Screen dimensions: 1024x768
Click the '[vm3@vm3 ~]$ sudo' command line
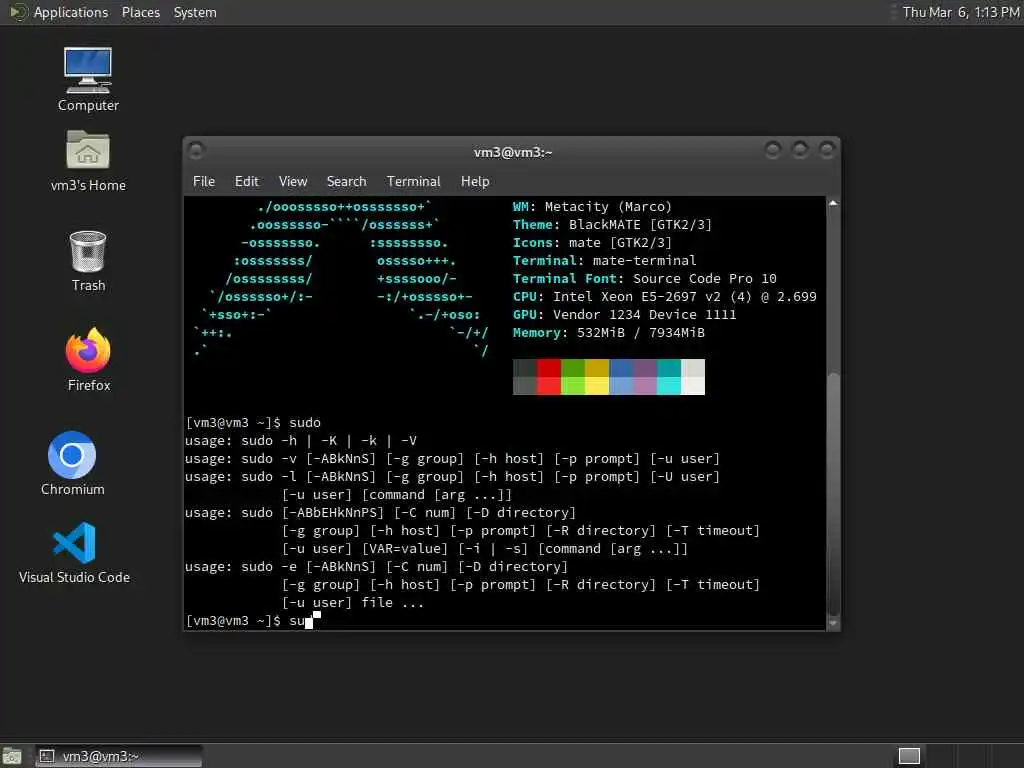click(x=253, y=423)
